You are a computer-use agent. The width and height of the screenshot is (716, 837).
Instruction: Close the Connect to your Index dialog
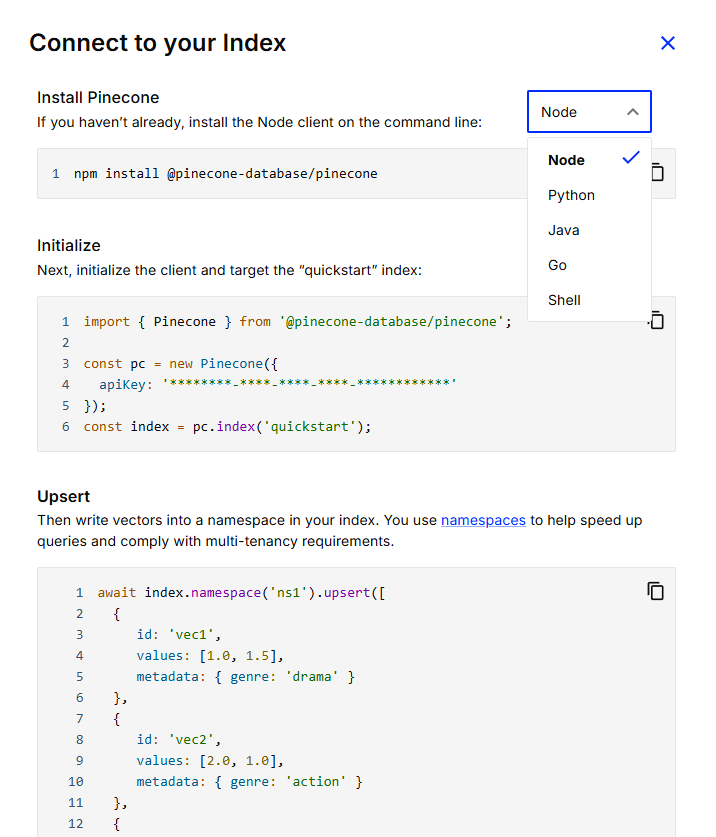(x=667, y=43)
